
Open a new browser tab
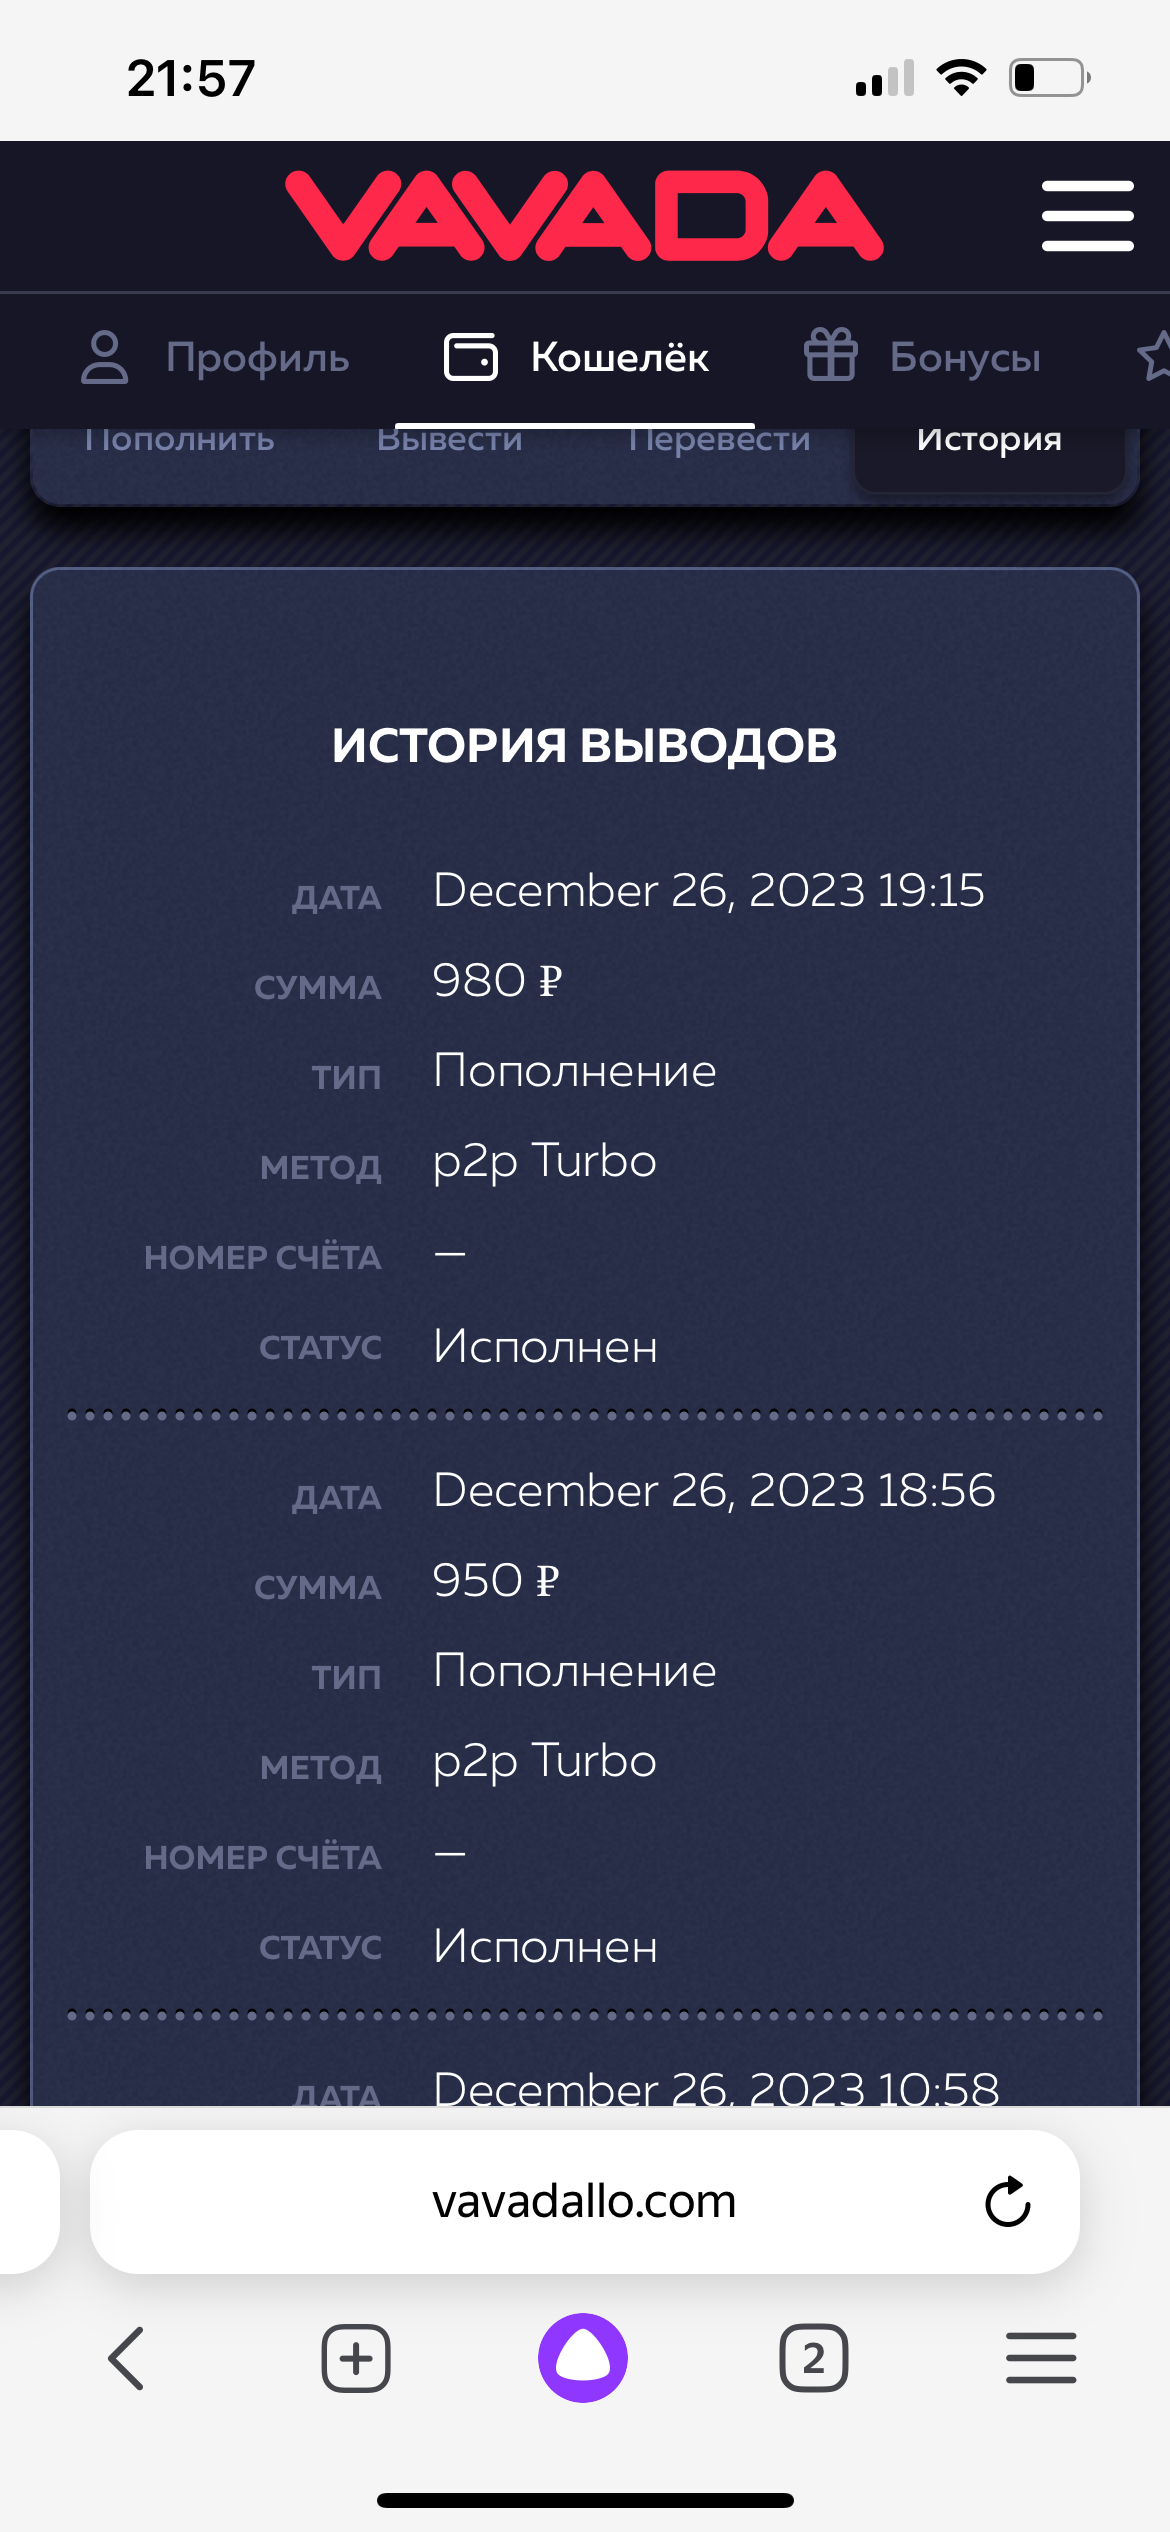[x=356, y=2358]
